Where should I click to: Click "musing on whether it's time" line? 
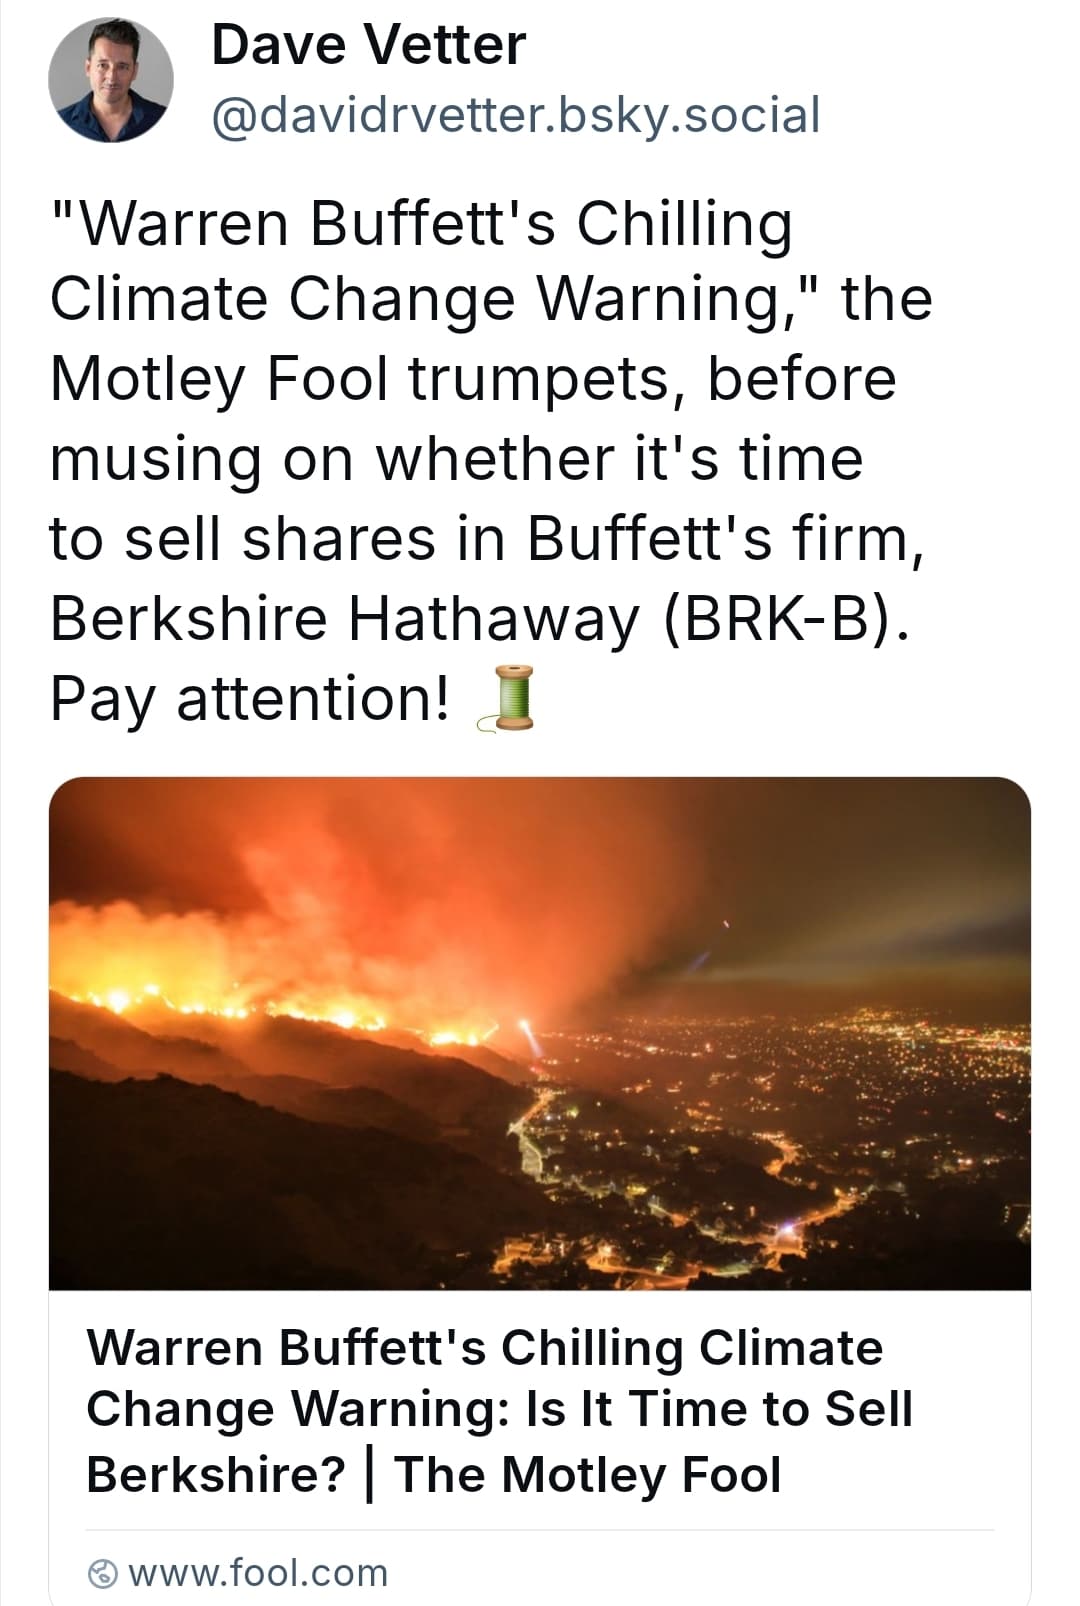pyautogui.click(x=456, y=460)
